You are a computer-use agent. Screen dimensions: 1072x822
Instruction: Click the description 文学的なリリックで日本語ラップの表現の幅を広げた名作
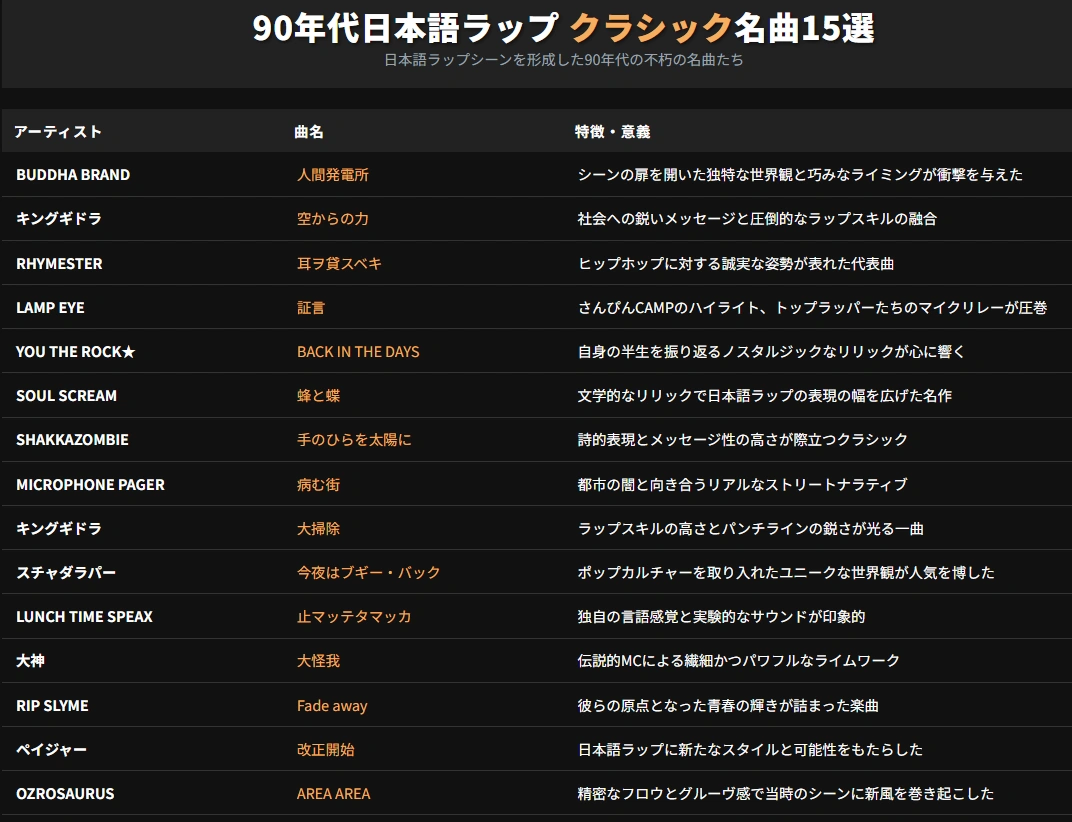click(764, 395)
